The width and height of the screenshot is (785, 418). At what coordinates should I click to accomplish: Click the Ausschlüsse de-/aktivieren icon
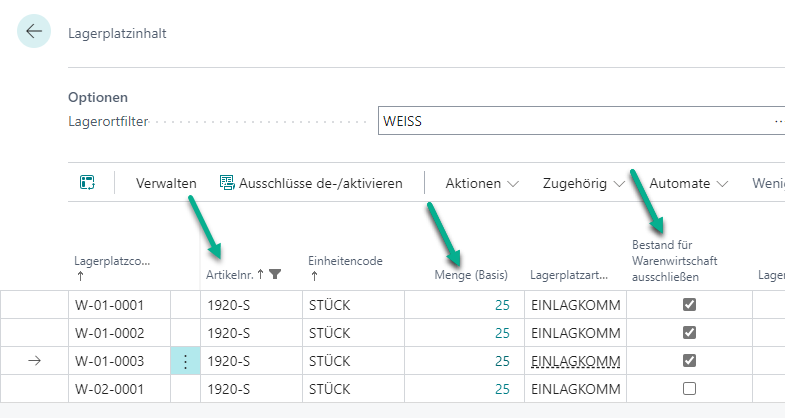tap(227, 183)
